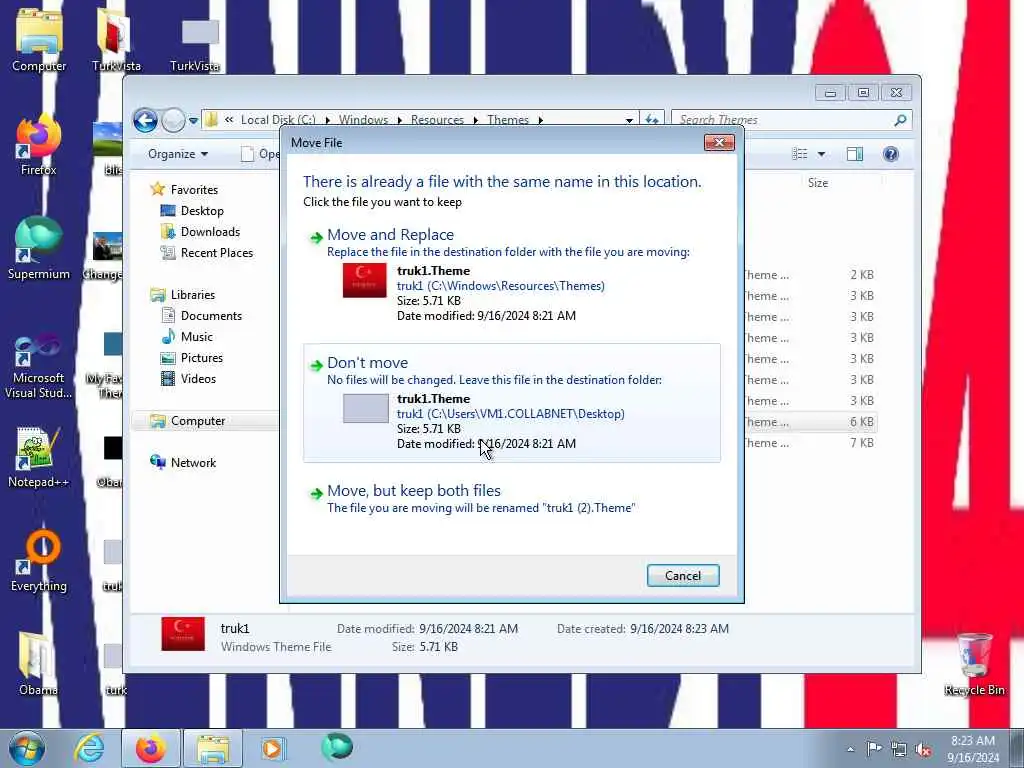
Task: Launch Internet Explorer from taskbar
Action: [89, 748]
